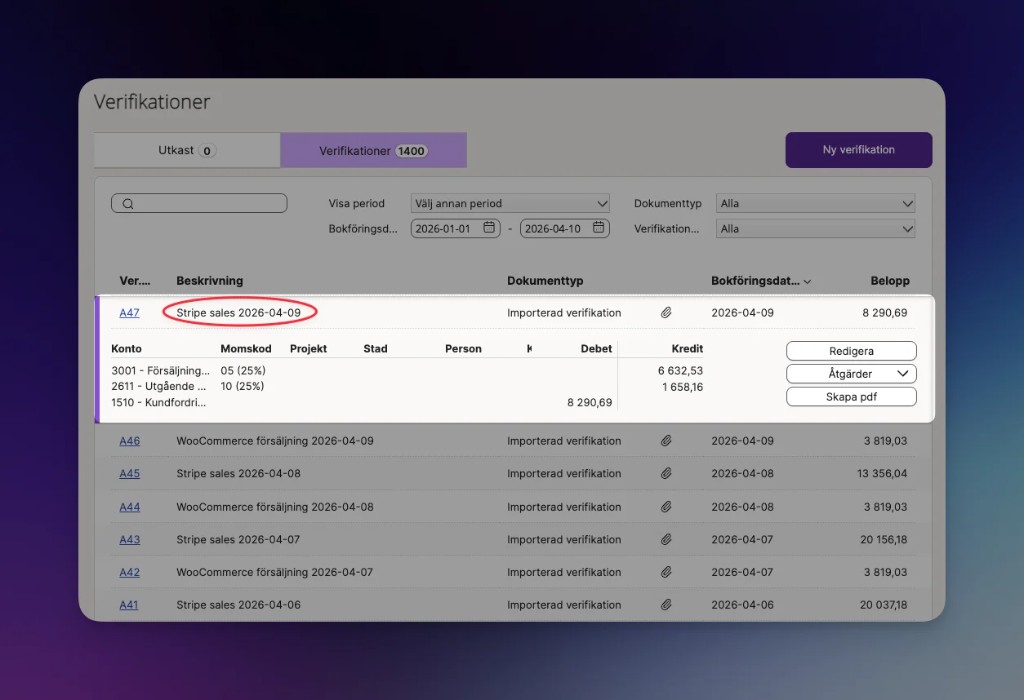Click the paperclip icon on row A45
Viewport: 1024px width, 700px height.
click(666, 474)
